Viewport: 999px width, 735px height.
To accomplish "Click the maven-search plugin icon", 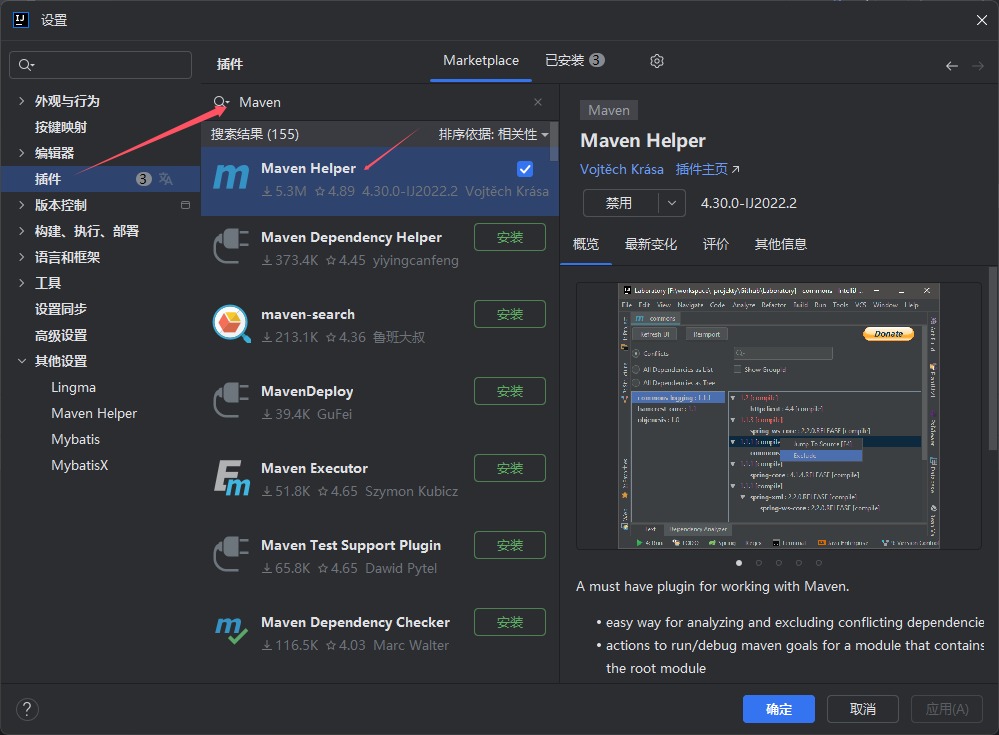I will (231, 324).
